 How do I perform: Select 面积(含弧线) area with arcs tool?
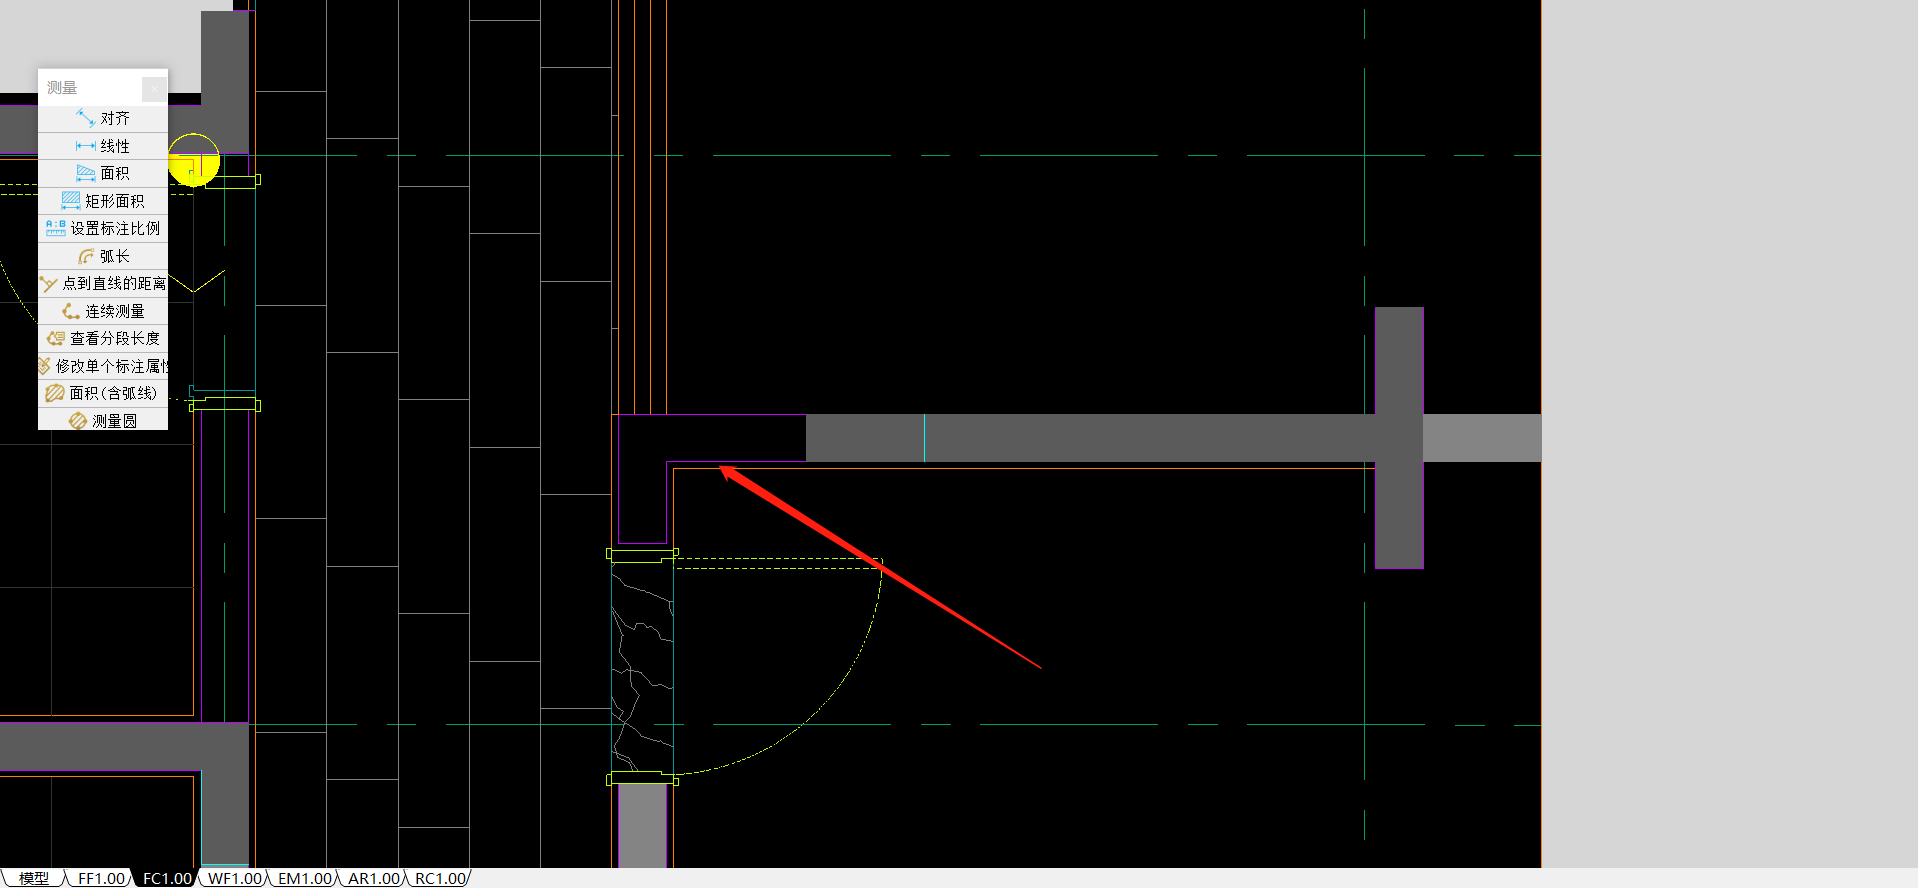pyautogui.click(x=103, y=393)
